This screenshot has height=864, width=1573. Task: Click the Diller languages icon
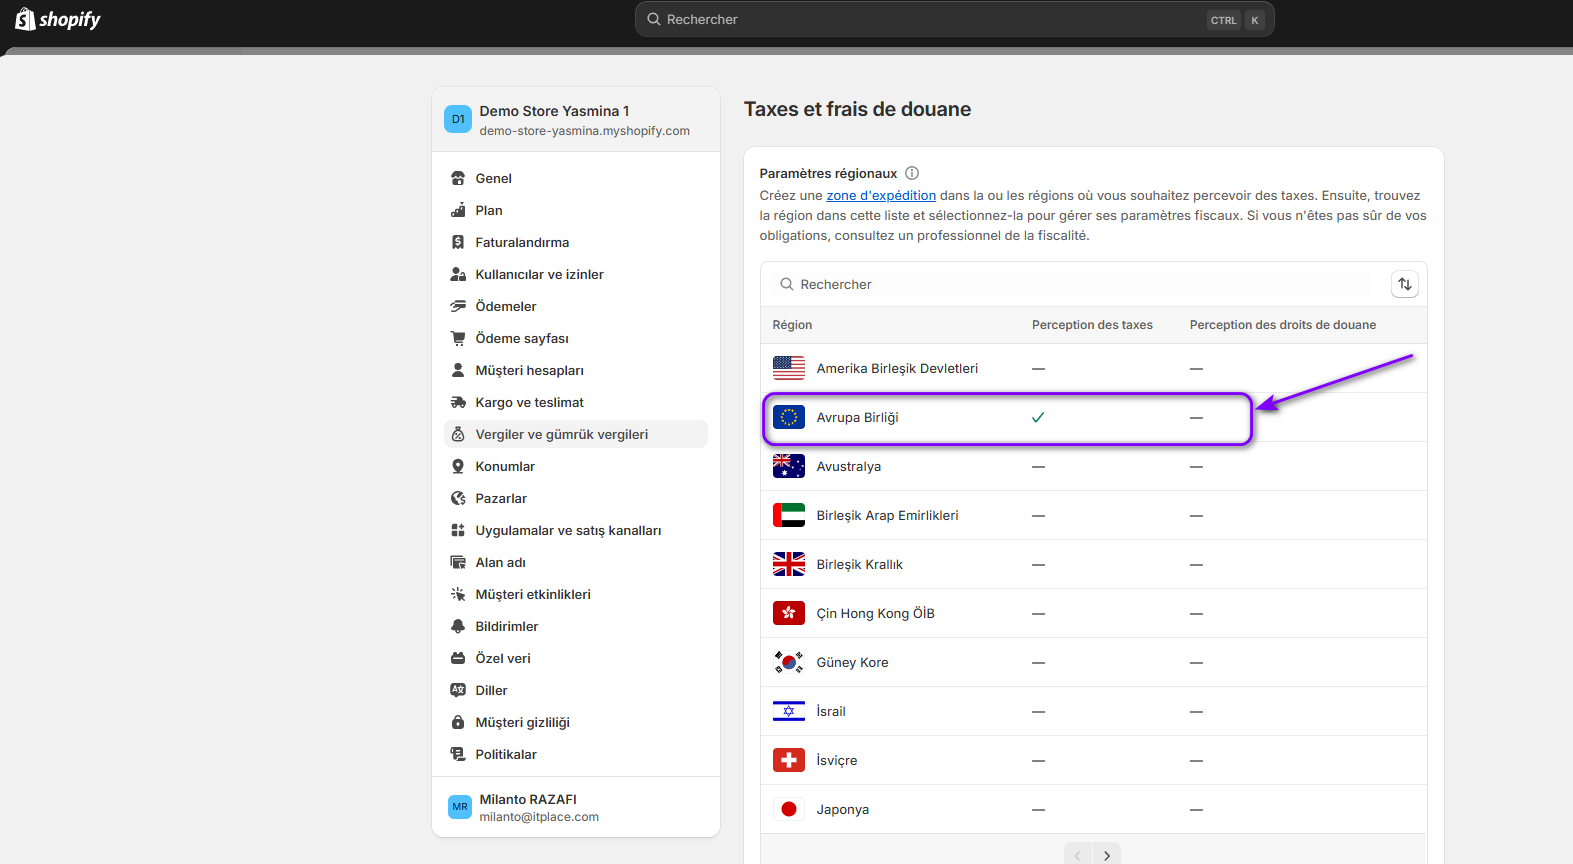pyautogui.click(x=458, y=690)
